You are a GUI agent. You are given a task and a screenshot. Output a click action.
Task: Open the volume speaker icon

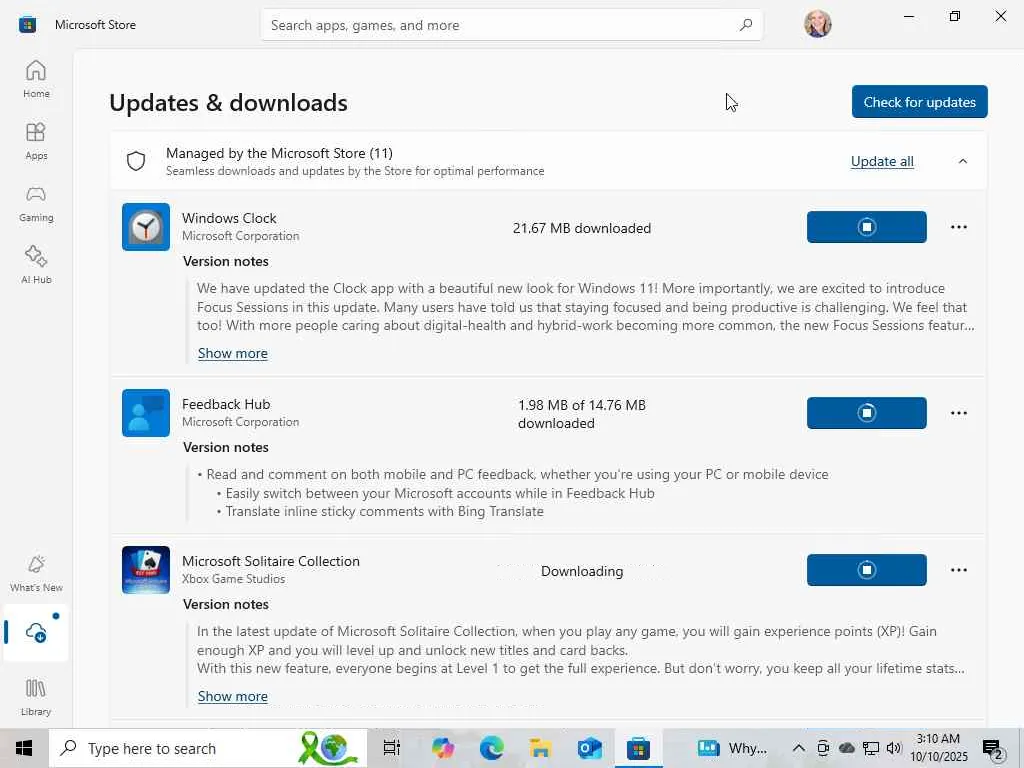(894, 748)
